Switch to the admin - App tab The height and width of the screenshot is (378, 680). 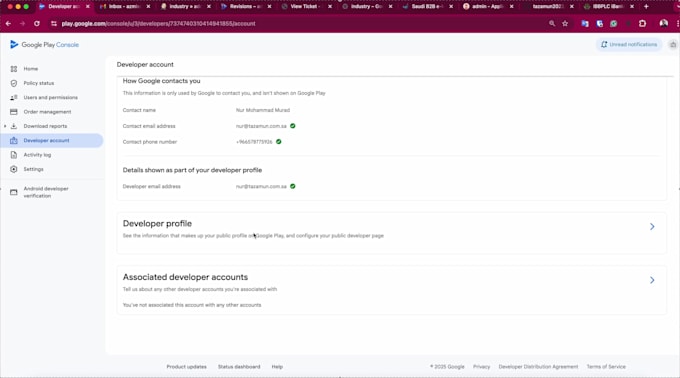(488, 7)
